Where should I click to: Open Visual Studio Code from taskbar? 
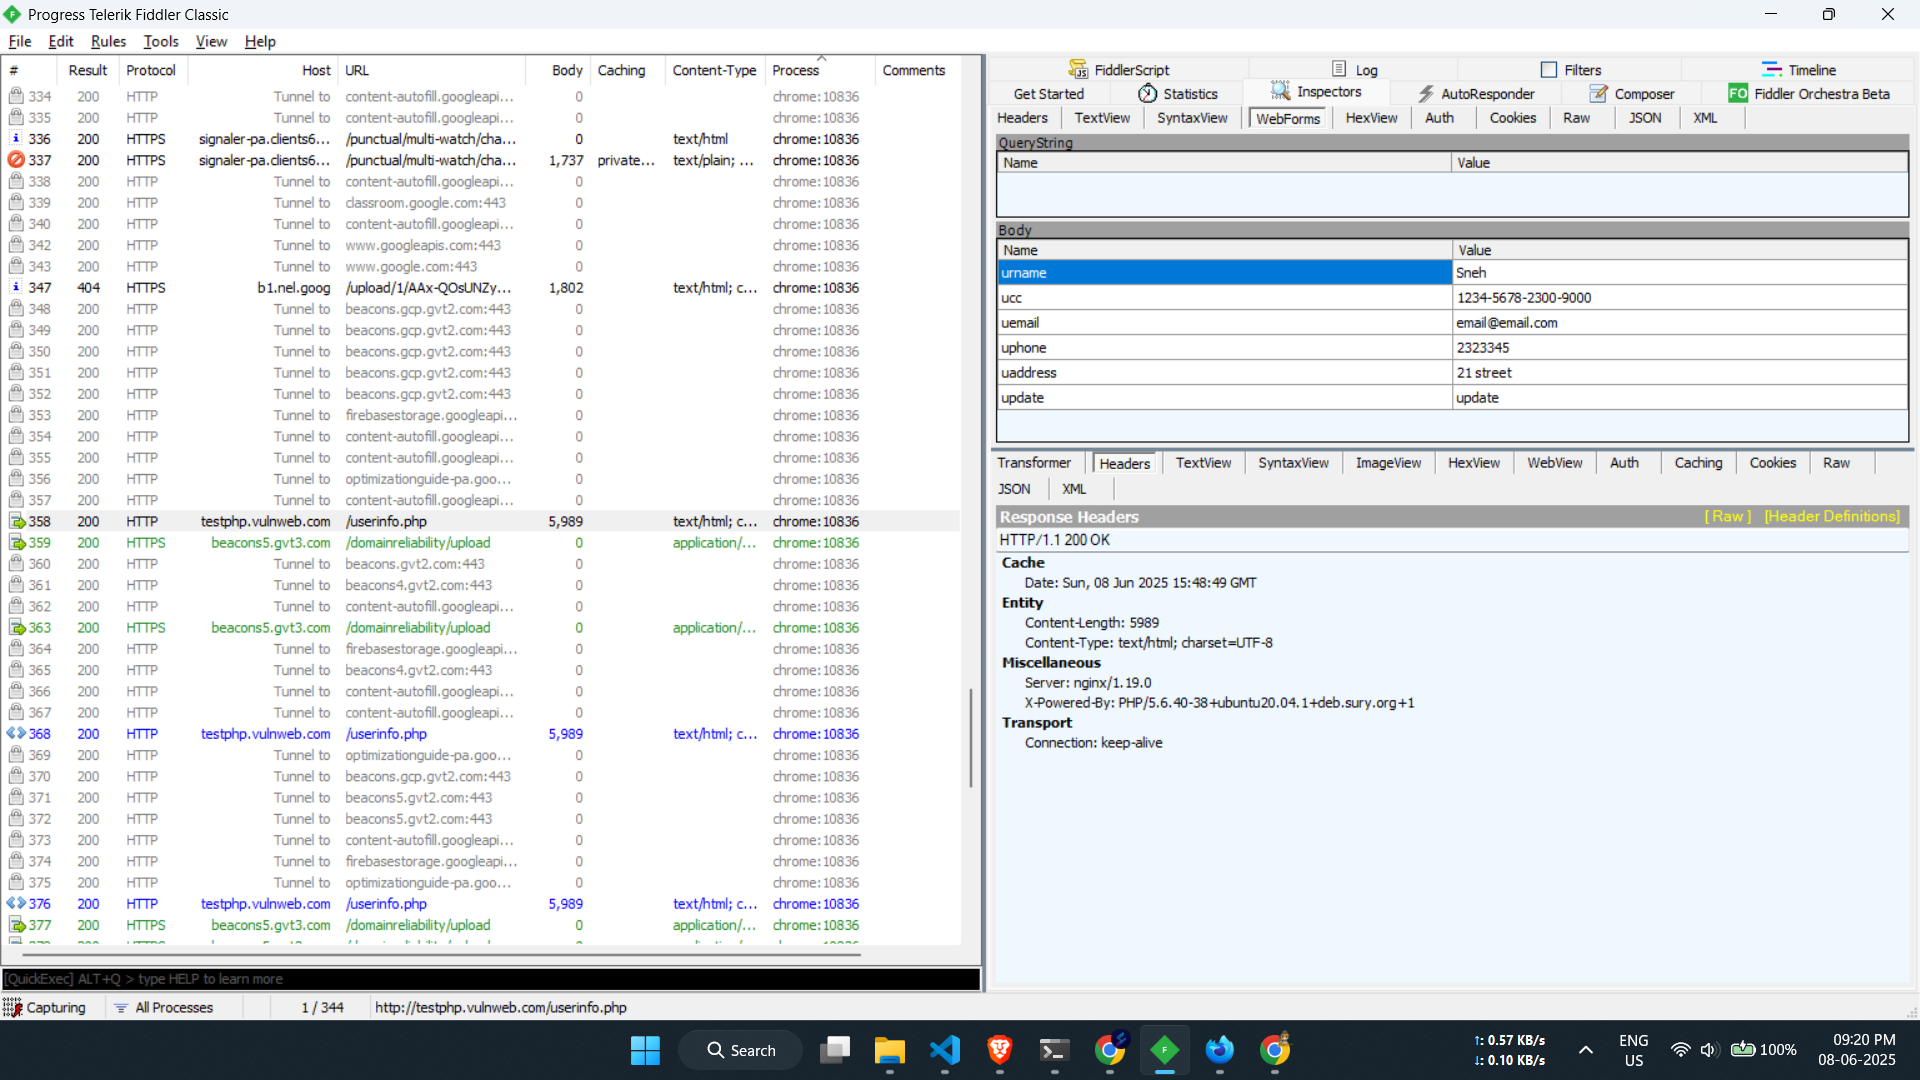(945, 1050)
